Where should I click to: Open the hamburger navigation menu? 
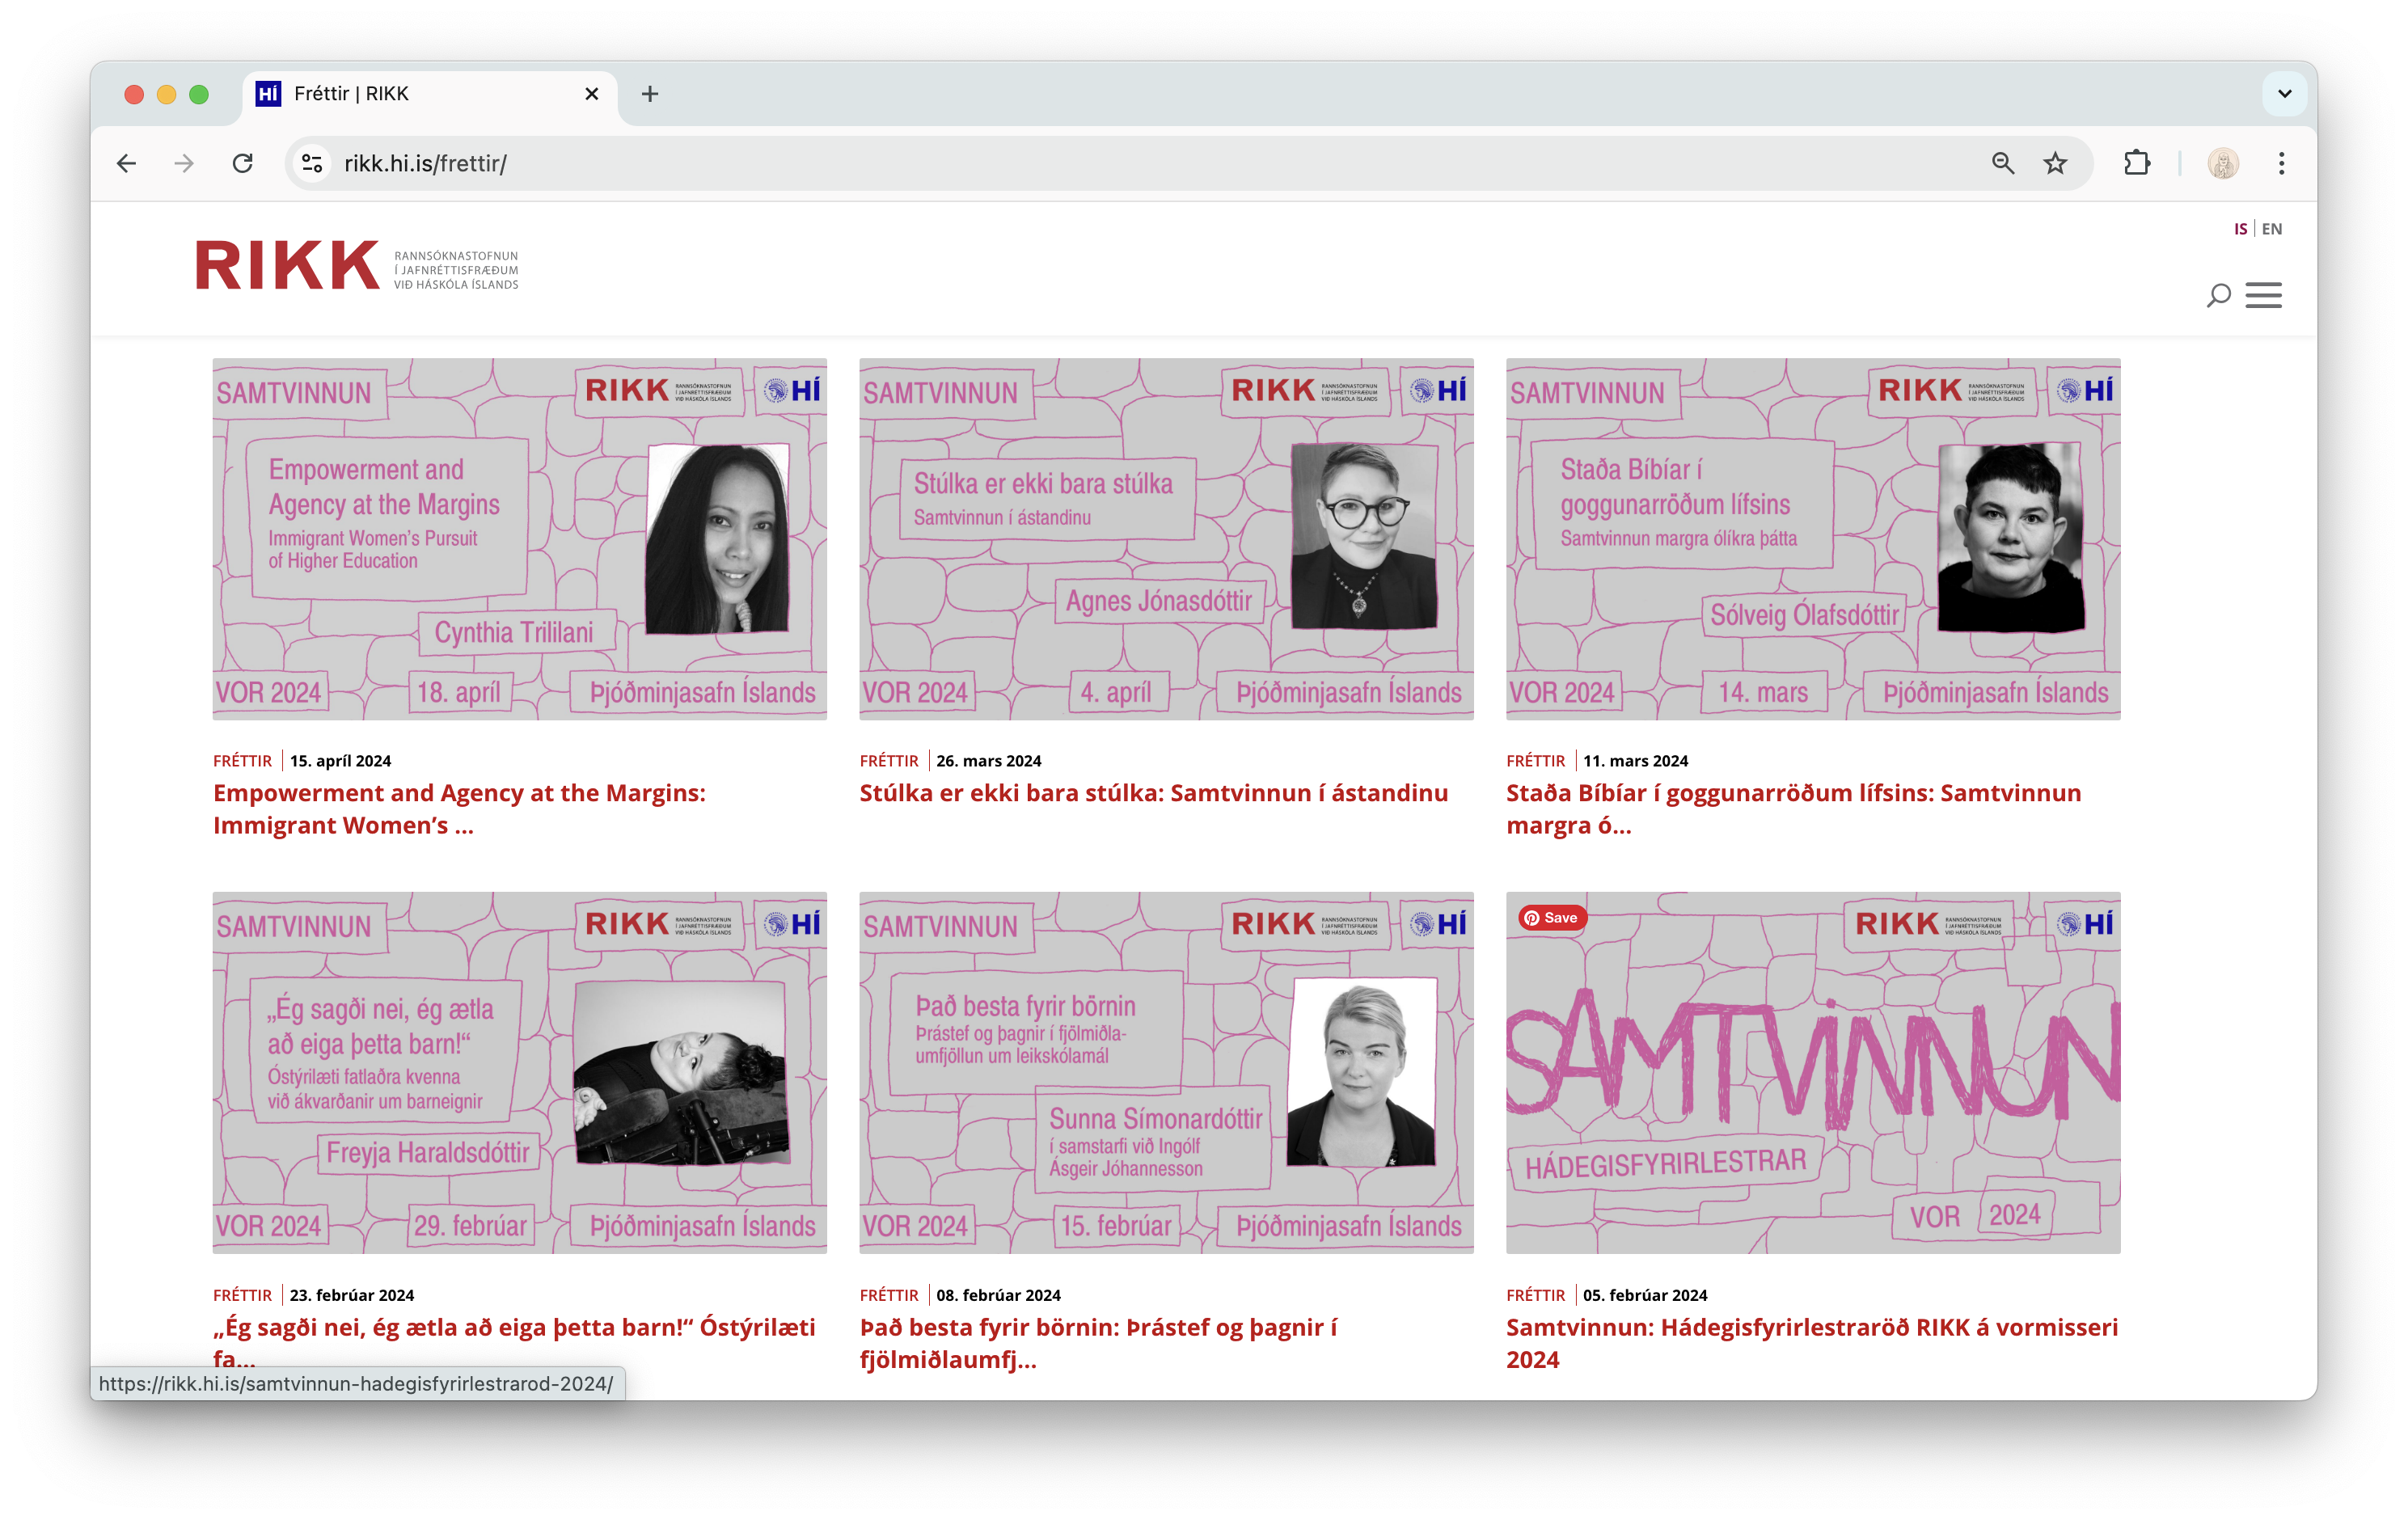click(x=2263, y=295)
